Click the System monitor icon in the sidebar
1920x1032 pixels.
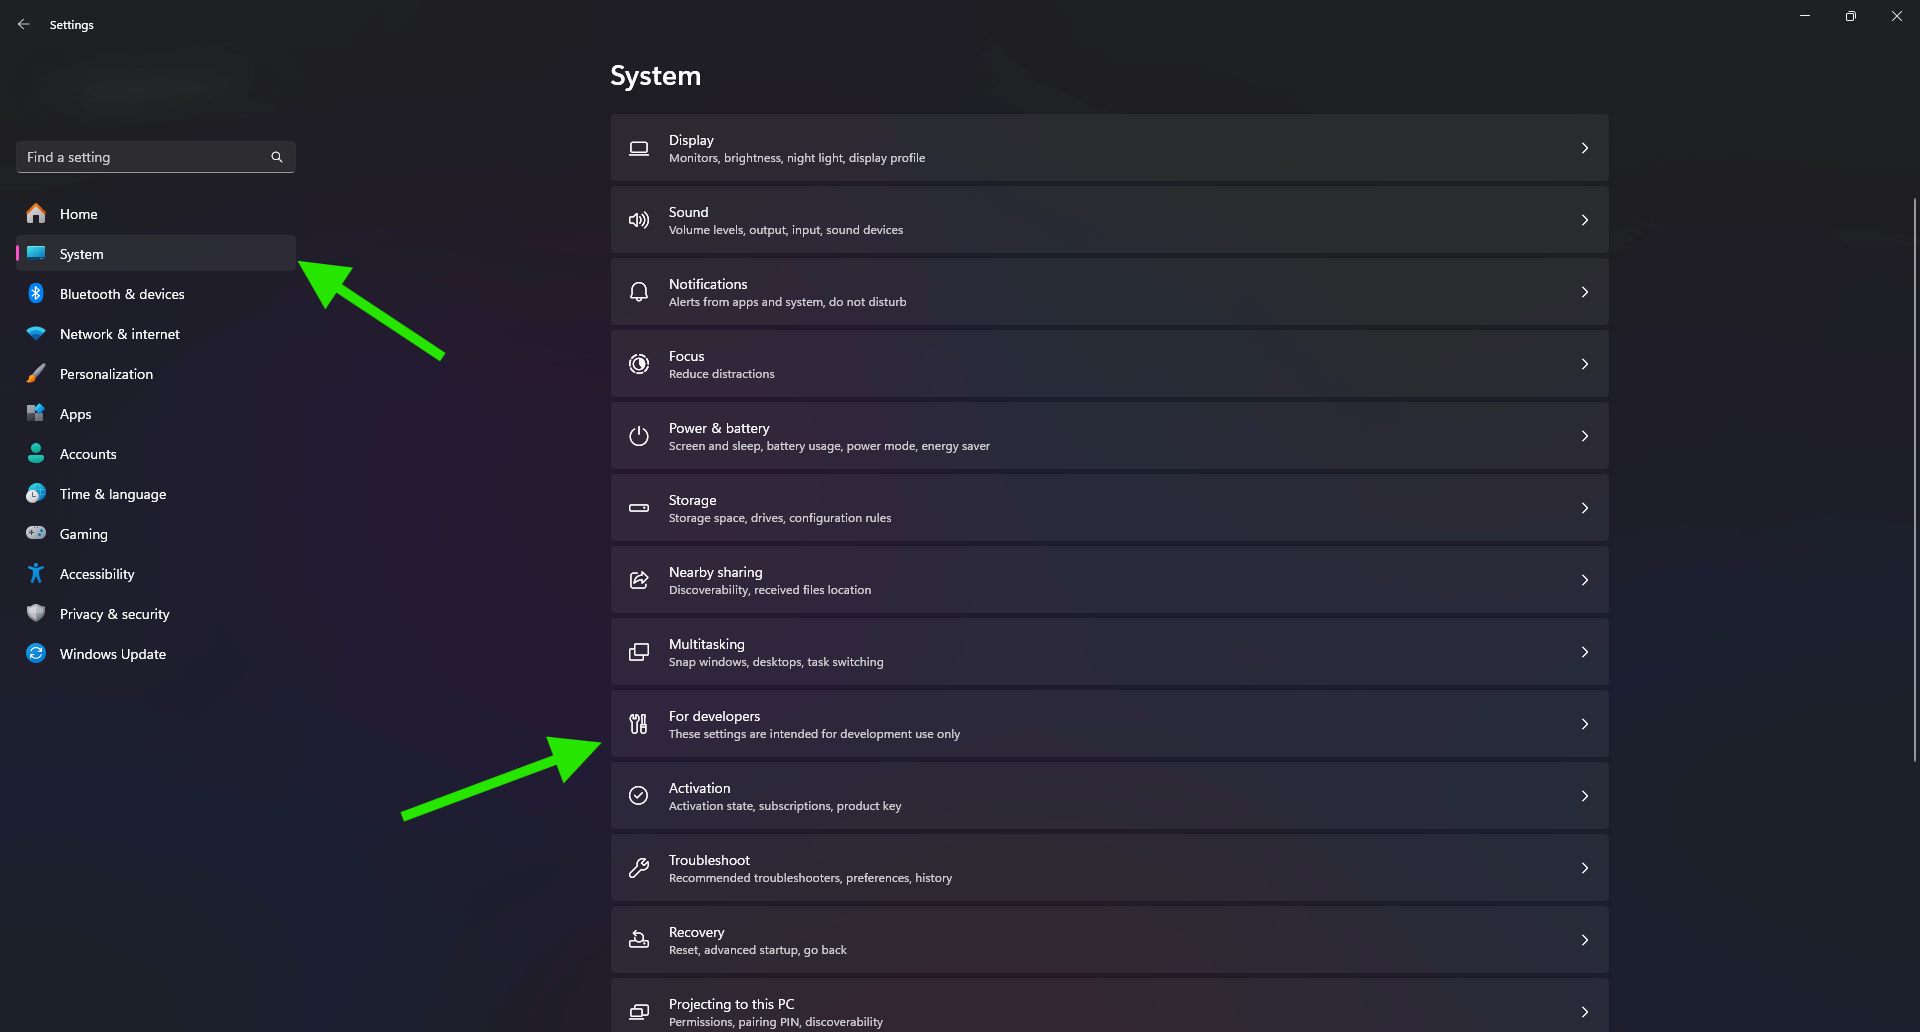(36, 253)
